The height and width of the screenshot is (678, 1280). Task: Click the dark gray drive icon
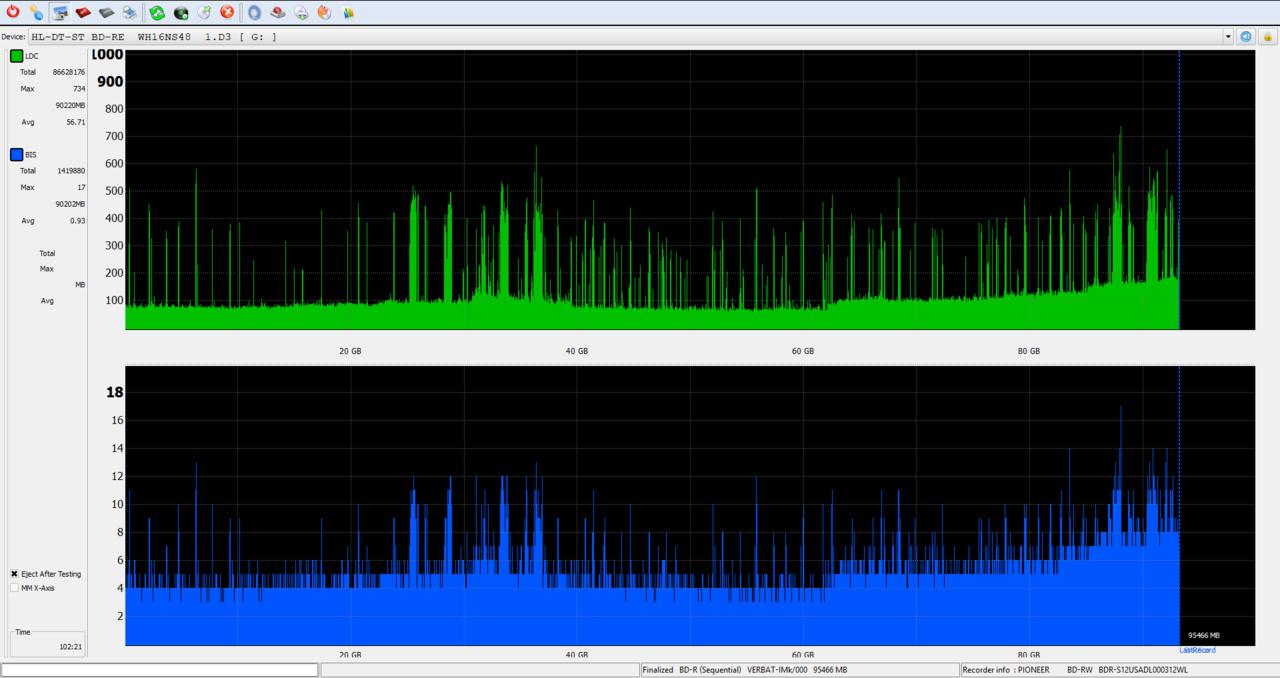pos(106,12)
